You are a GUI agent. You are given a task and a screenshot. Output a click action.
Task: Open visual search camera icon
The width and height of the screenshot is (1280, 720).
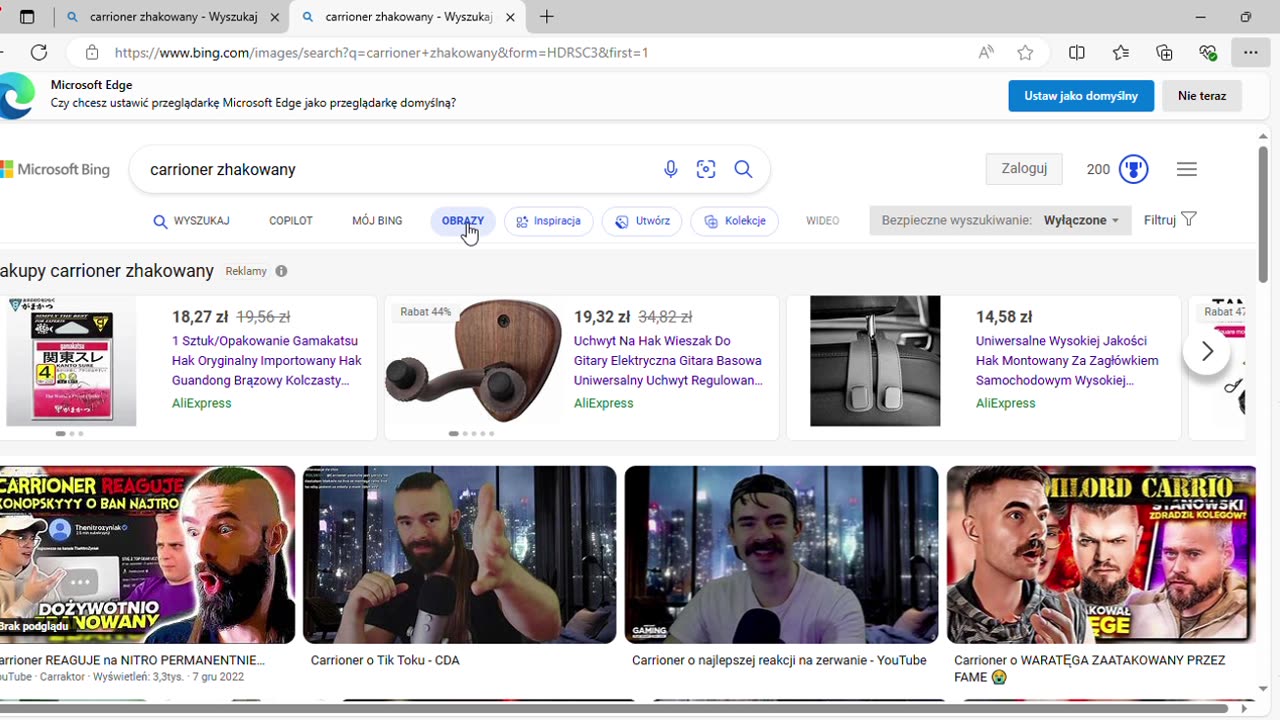[706, 170]
